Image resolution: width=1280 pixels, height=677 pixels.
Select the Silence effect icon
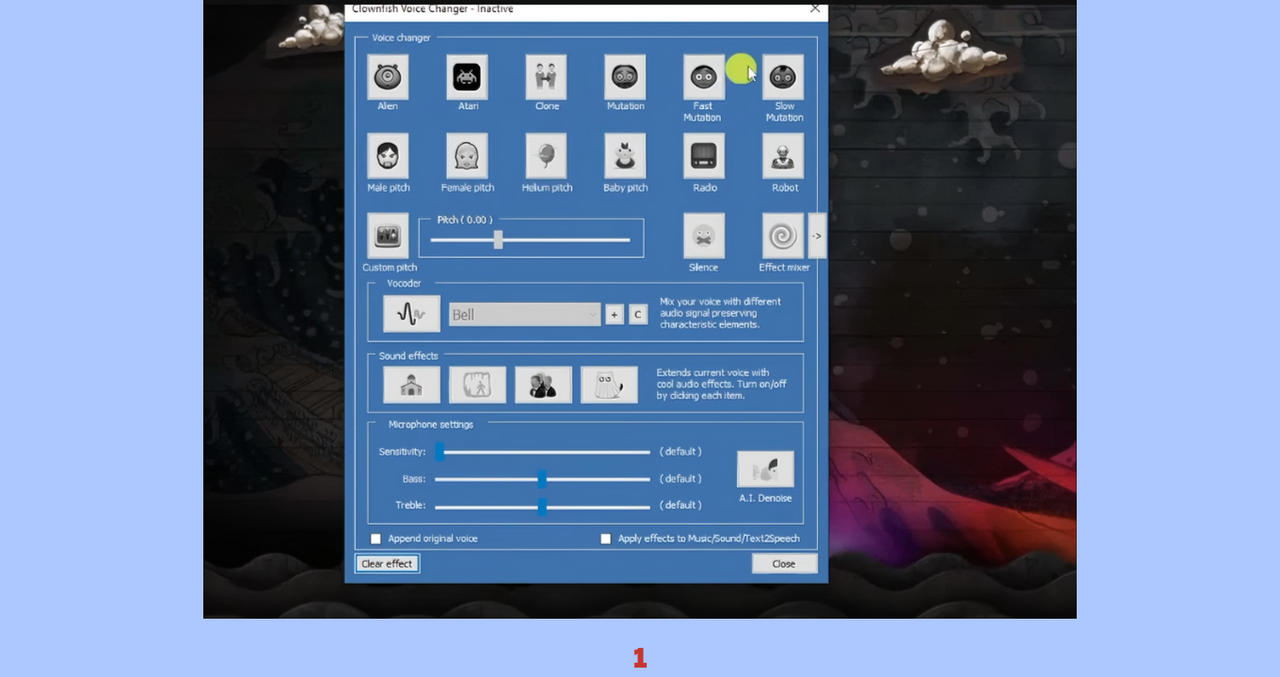pos(704,236)
